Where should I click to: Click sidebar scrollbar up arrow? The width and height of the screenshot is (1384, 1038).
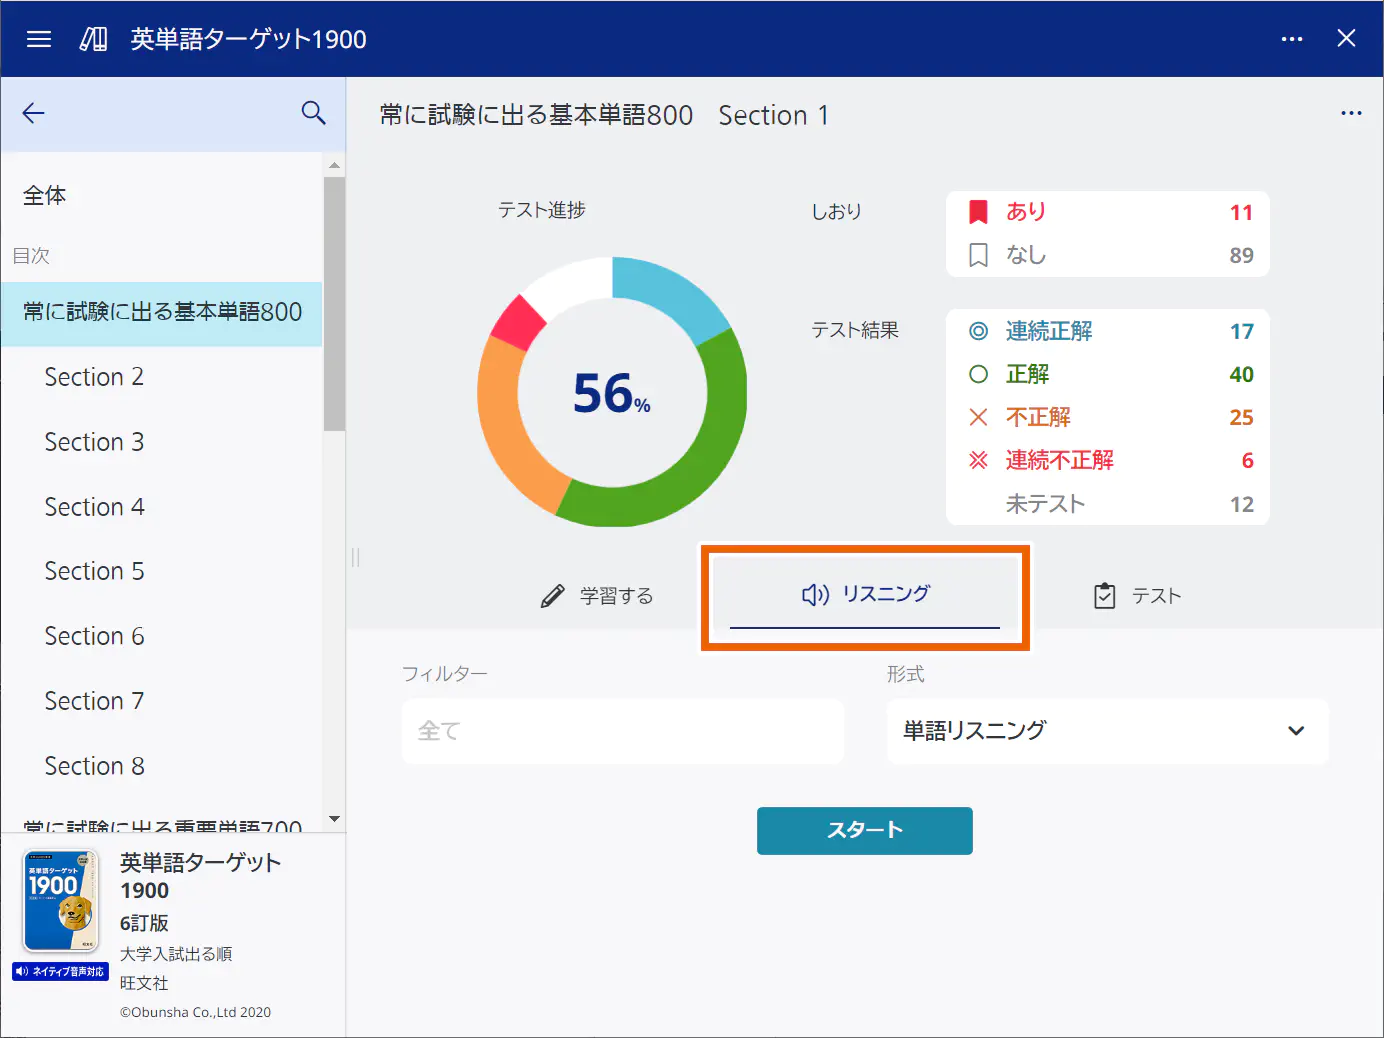[x=334, y=165]
